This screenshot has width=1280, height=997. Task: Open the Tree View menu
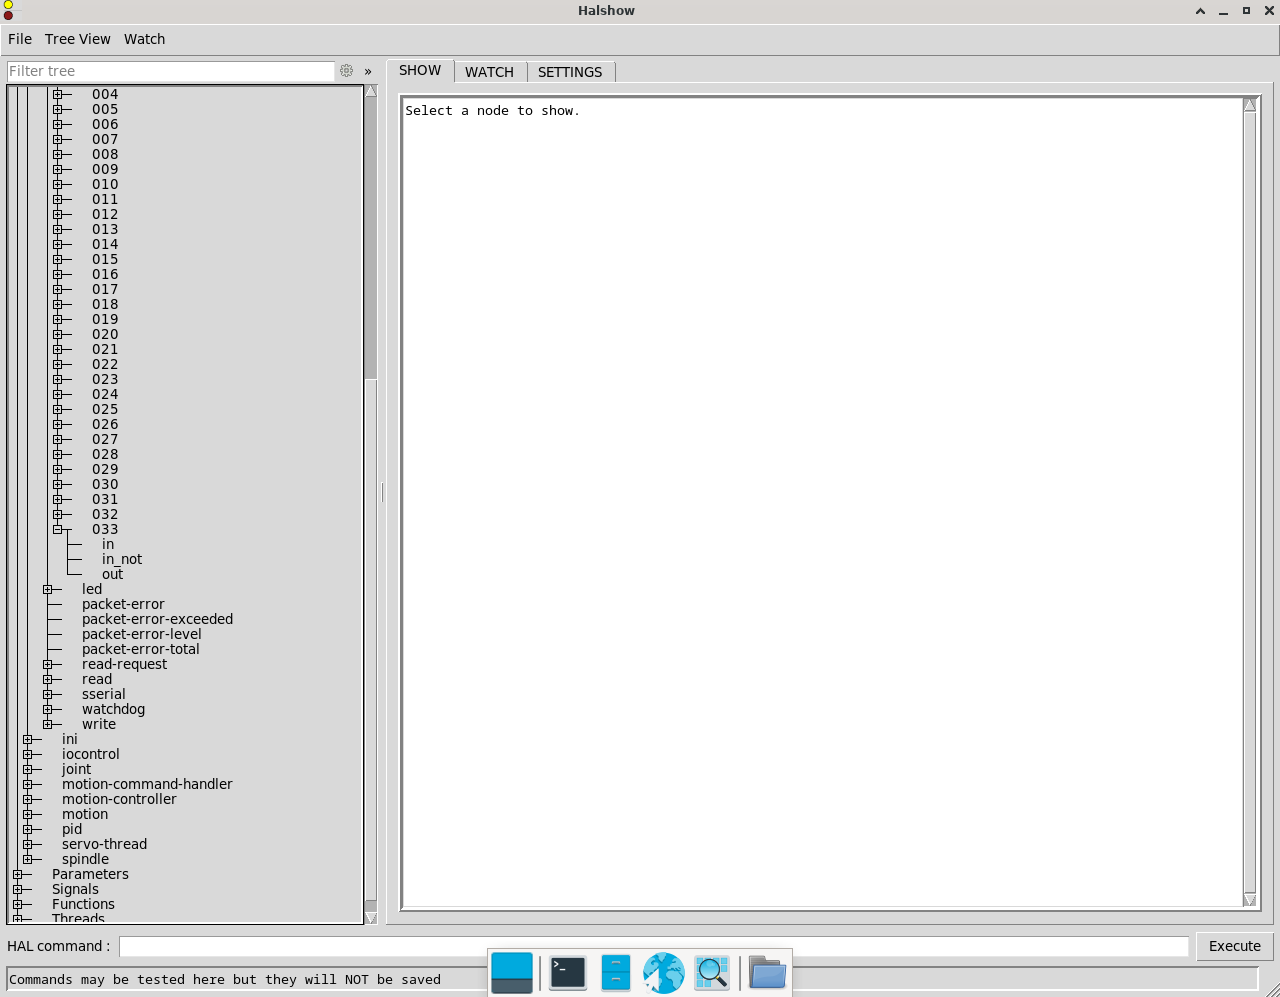[x=77, y=39]
